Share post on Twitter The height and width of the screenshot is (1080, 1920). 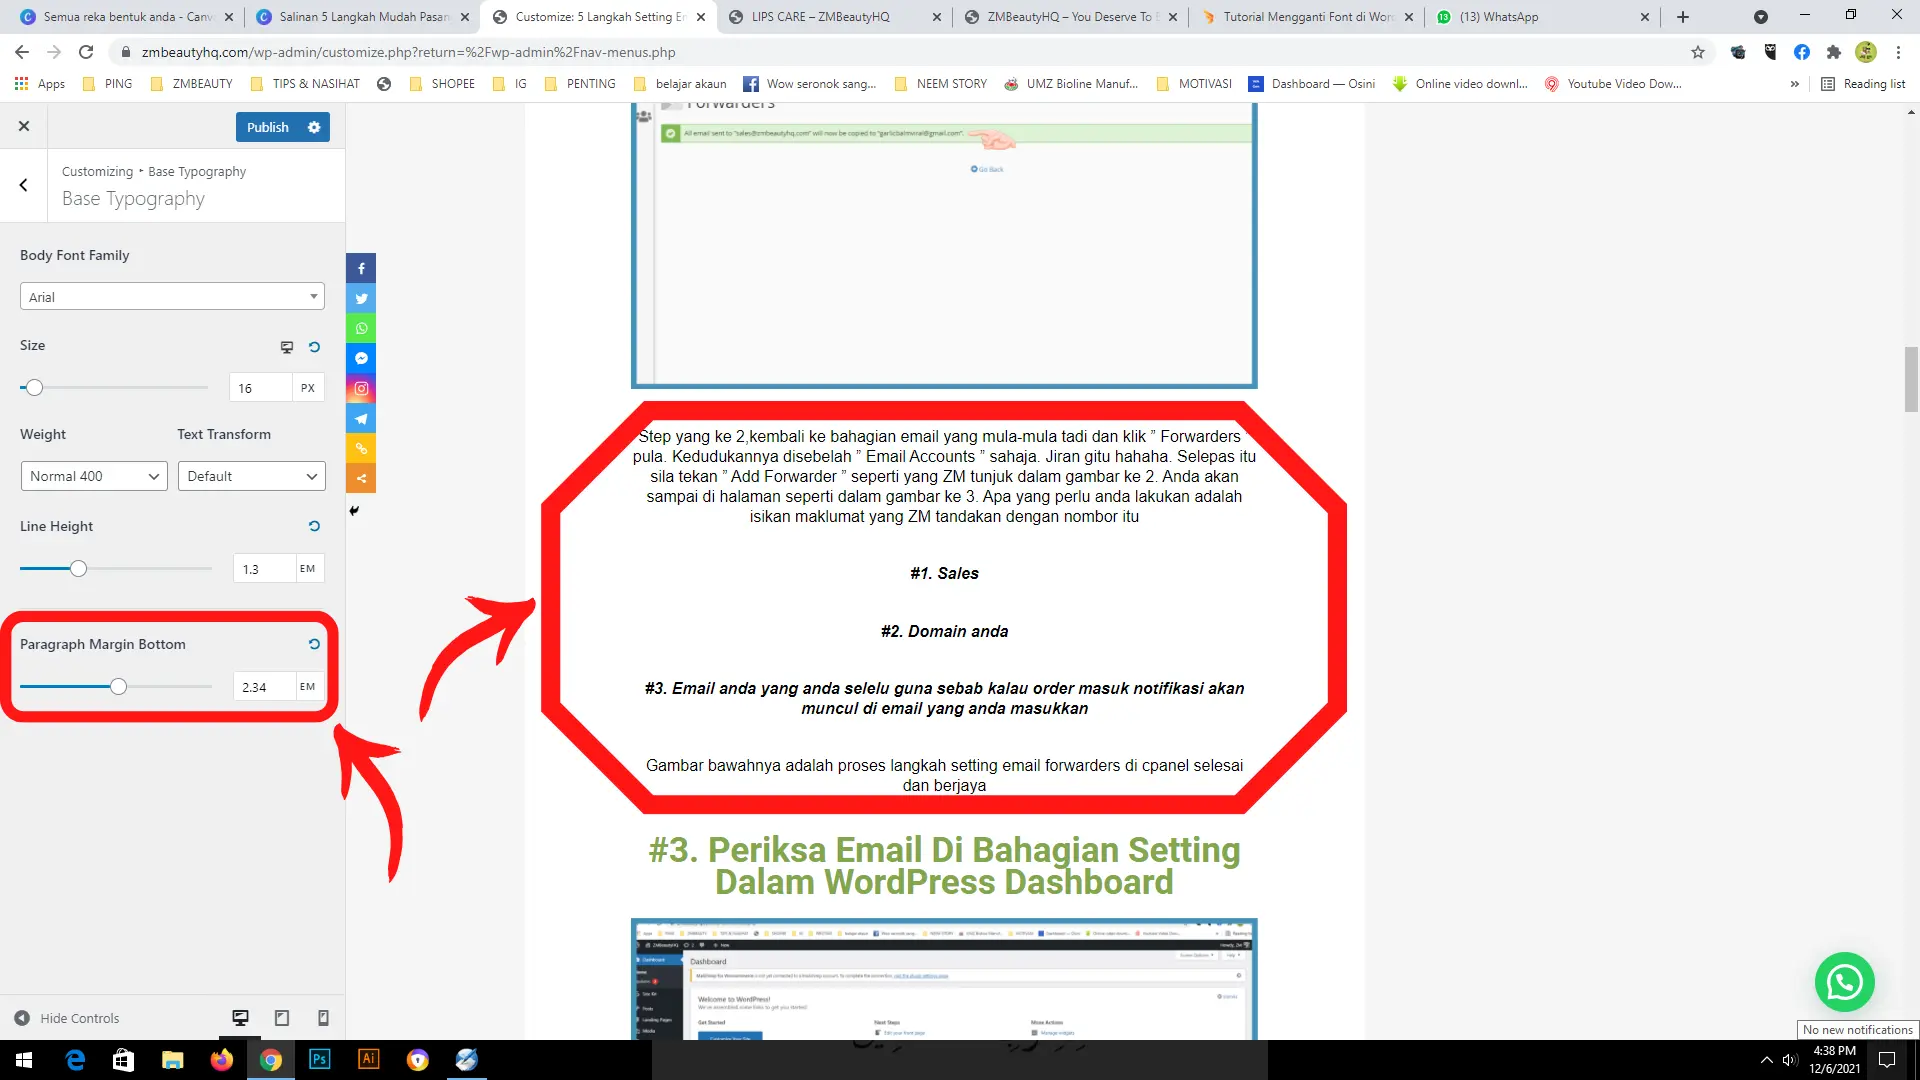tap(361, 298)
